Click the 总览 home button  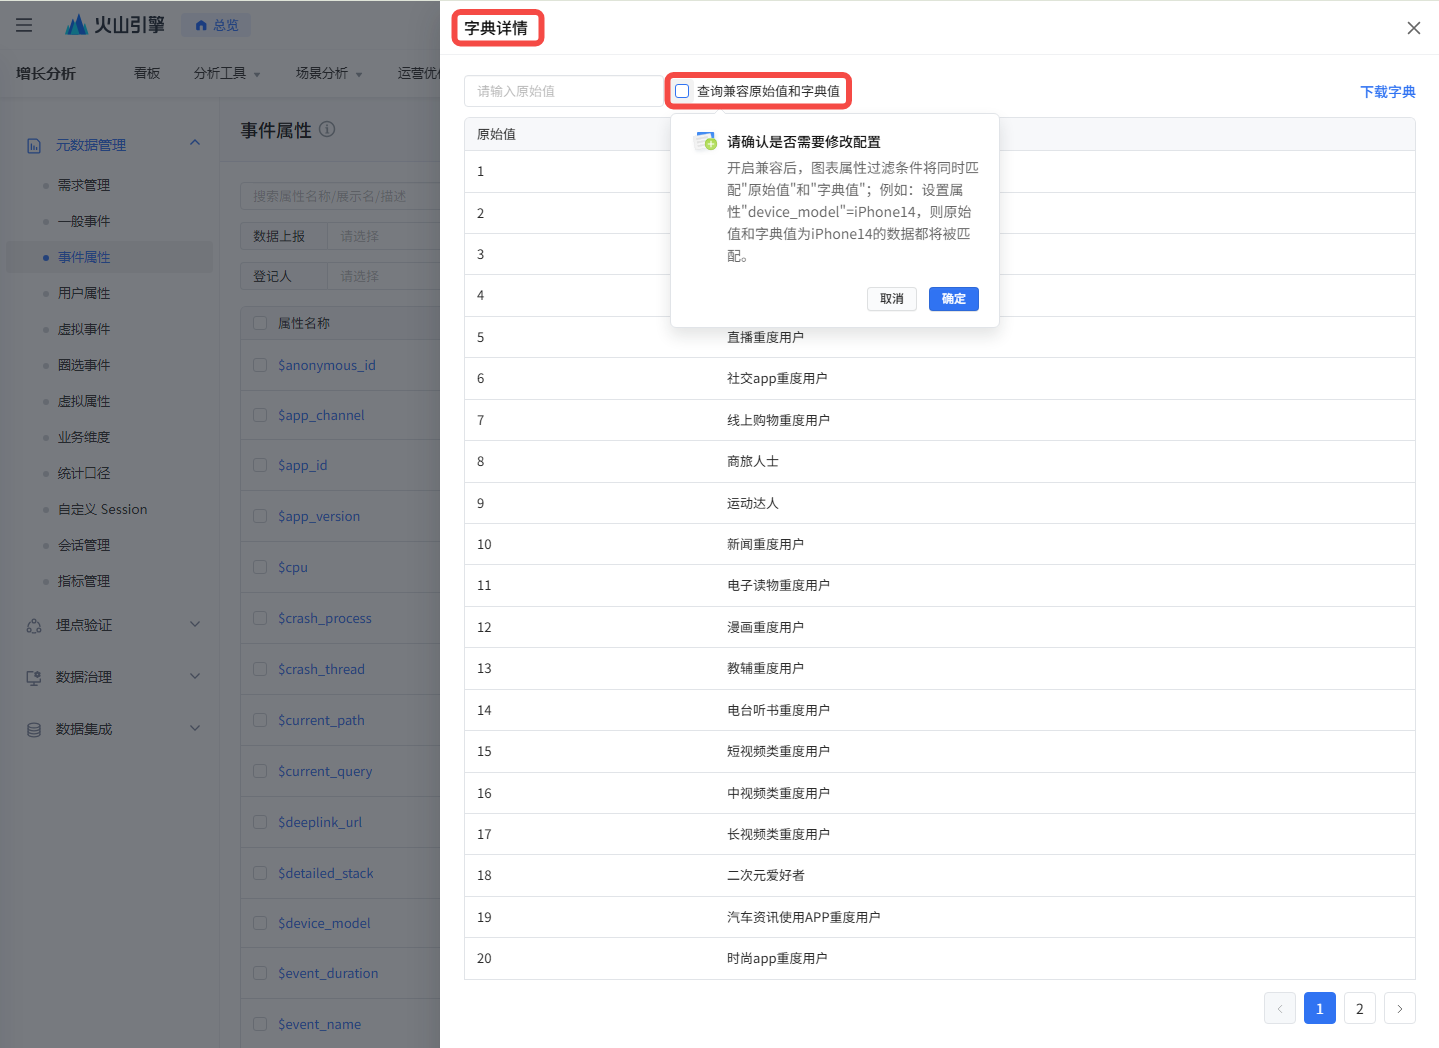[x=217, y=25]
